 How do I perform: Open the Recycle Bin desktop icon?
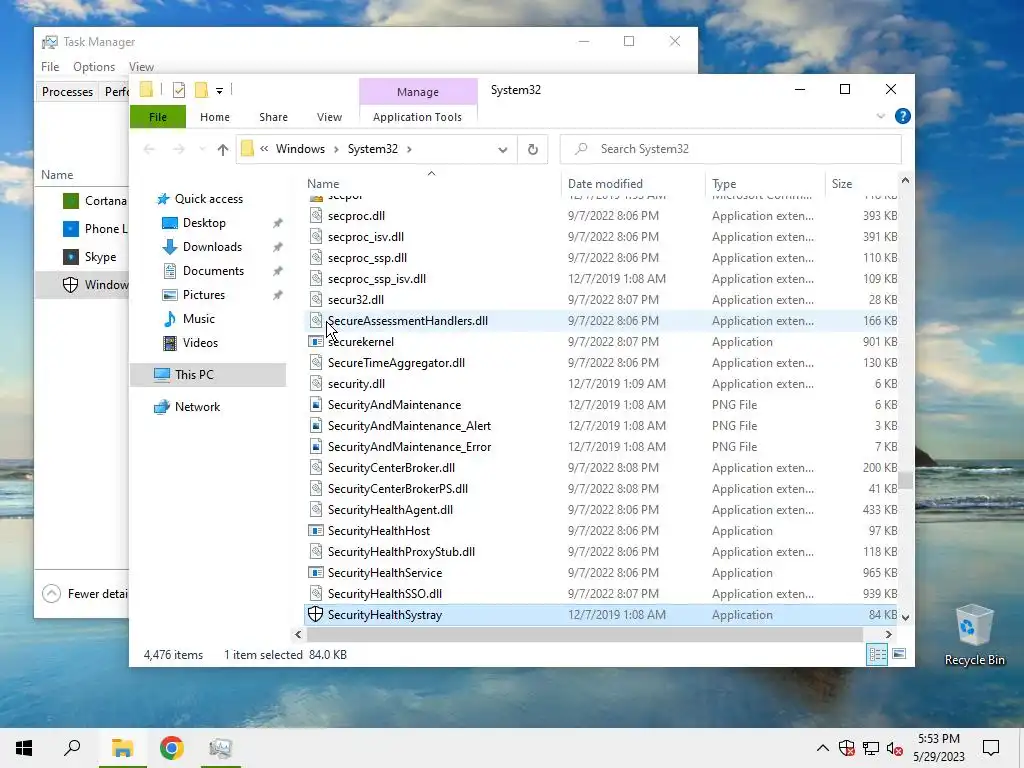click(x=974, y=635)
